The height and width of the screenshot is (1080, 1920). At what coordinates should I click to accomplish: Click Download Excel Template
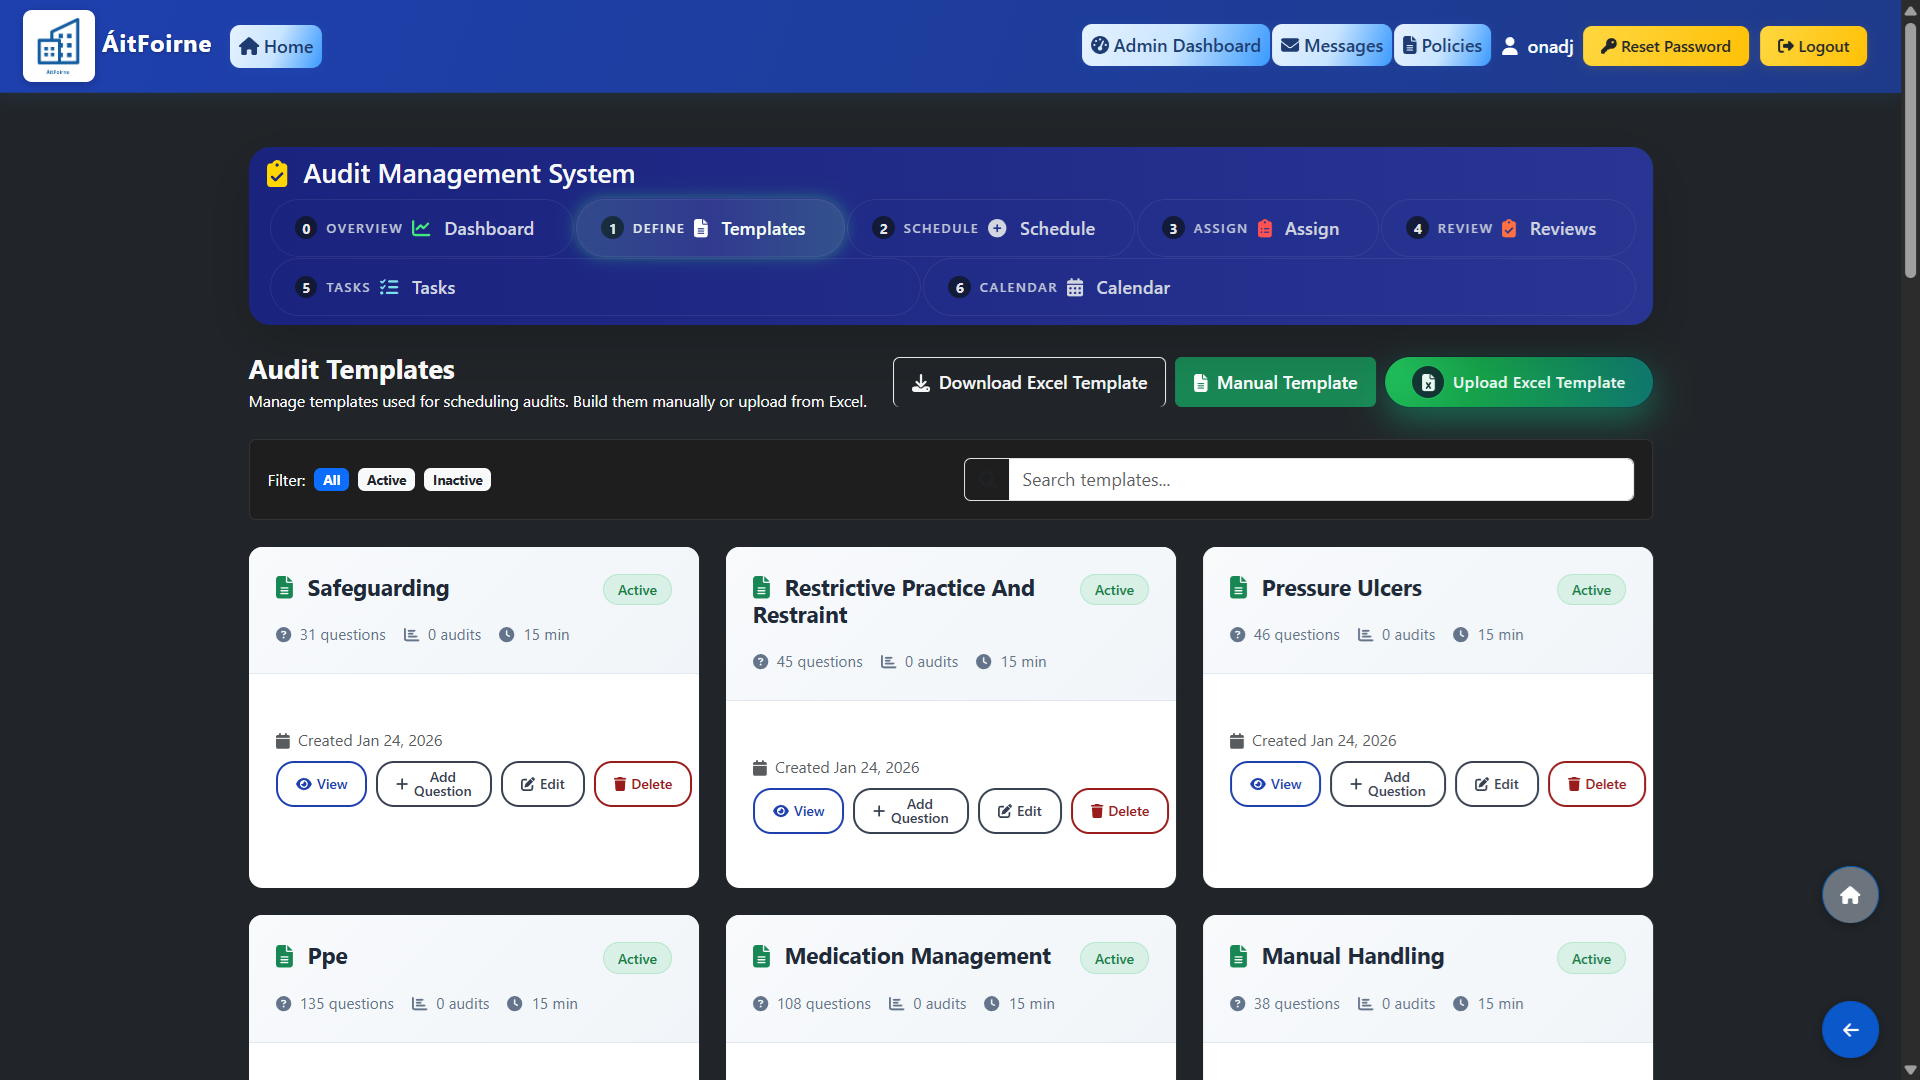tap(1029, 382)
